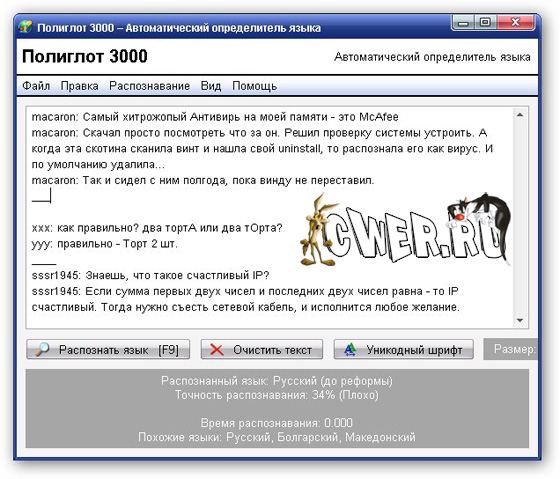Image resolution: width=560 pixels, height=479 pixels.
Task: Click the scrollbar up arrow in text area
Action: [x=520, y=115]
